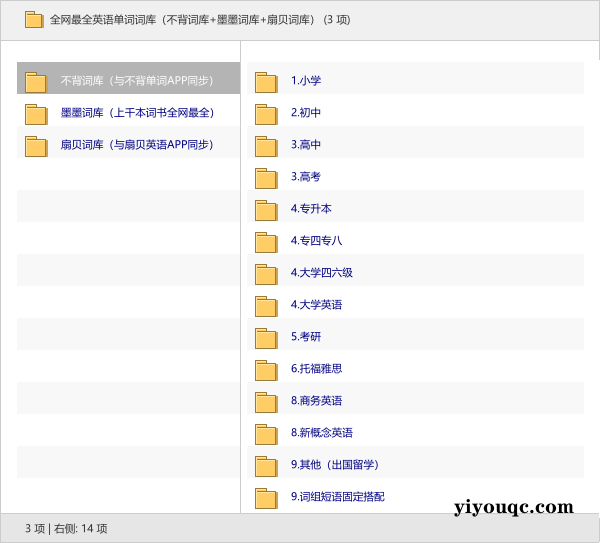Click the folder icon for 墨墨词库
The width and height of the screenshot is (600, 543).
pyautogui.click(x=36, y=114)
